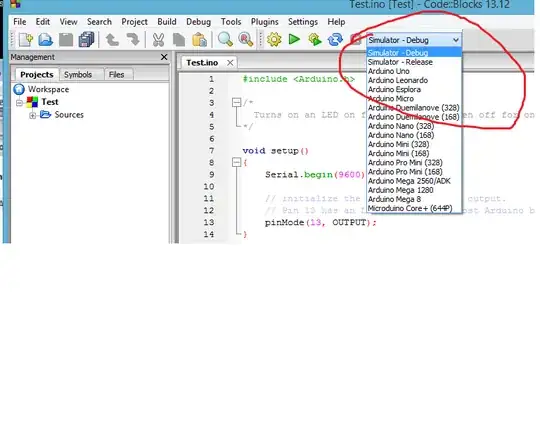
Task: Click the Save all files icon
Action: pos(86,40)
